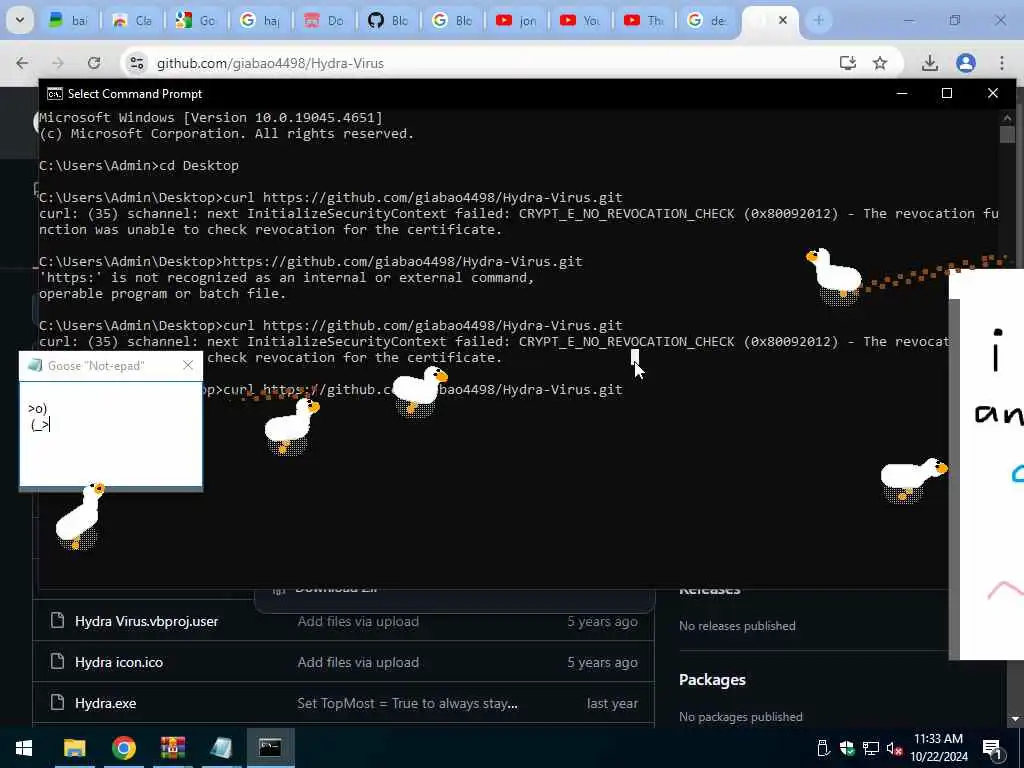View site information icon in address bar
The width and height of the screenshot is (1024, 768).
click(x=136, y=63)
